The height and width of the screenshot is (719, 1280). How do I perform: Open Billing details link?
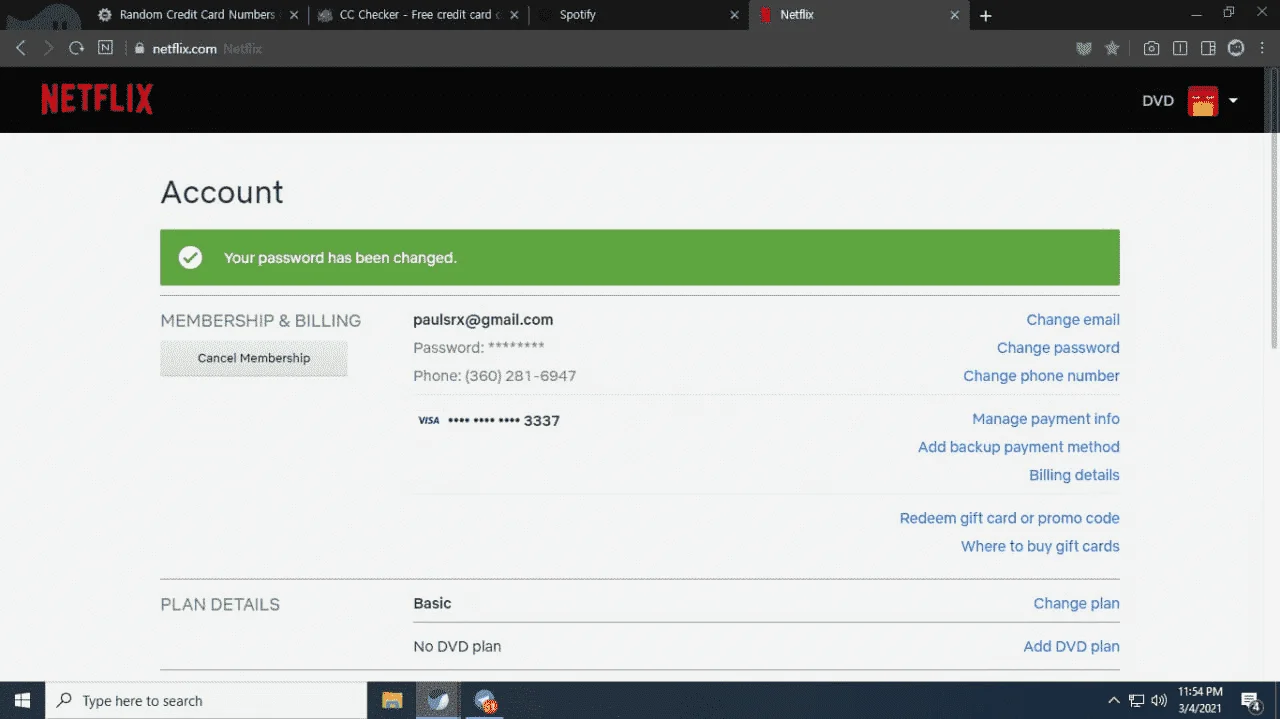1074,475
